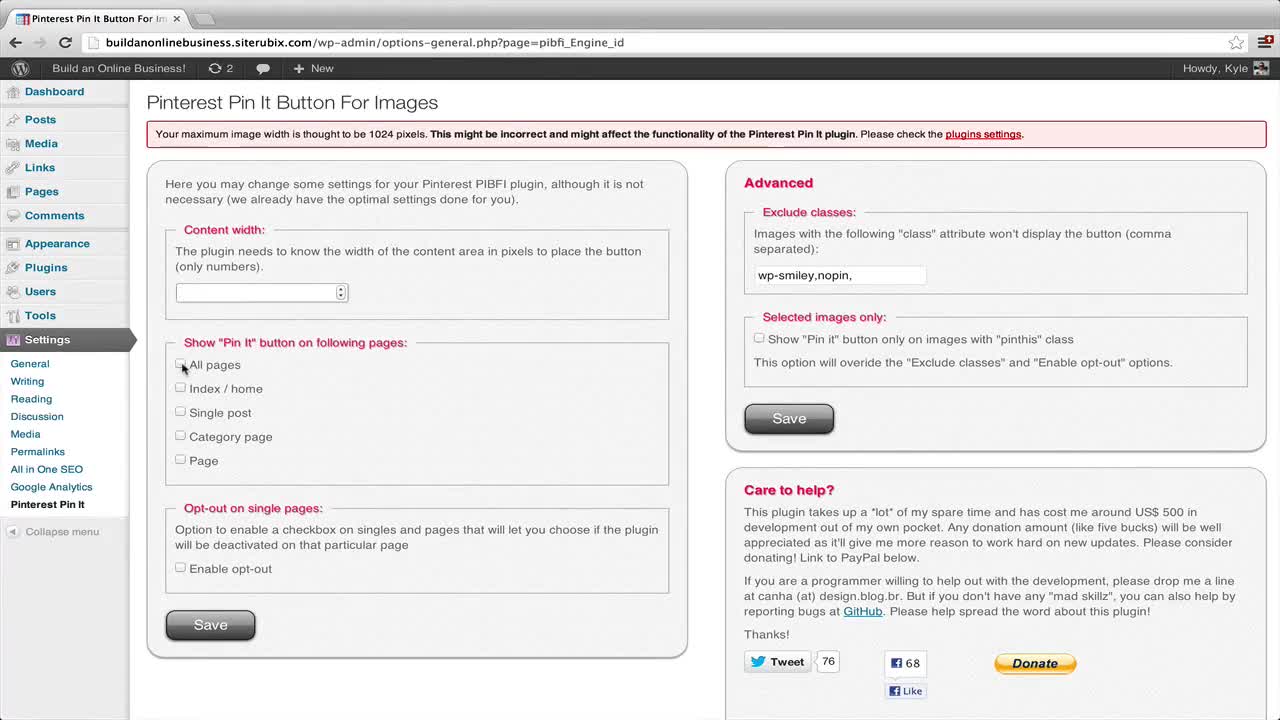The image size is (1280, 720).
Task: Click the Links sidebar icon
Action: point(13,168)
